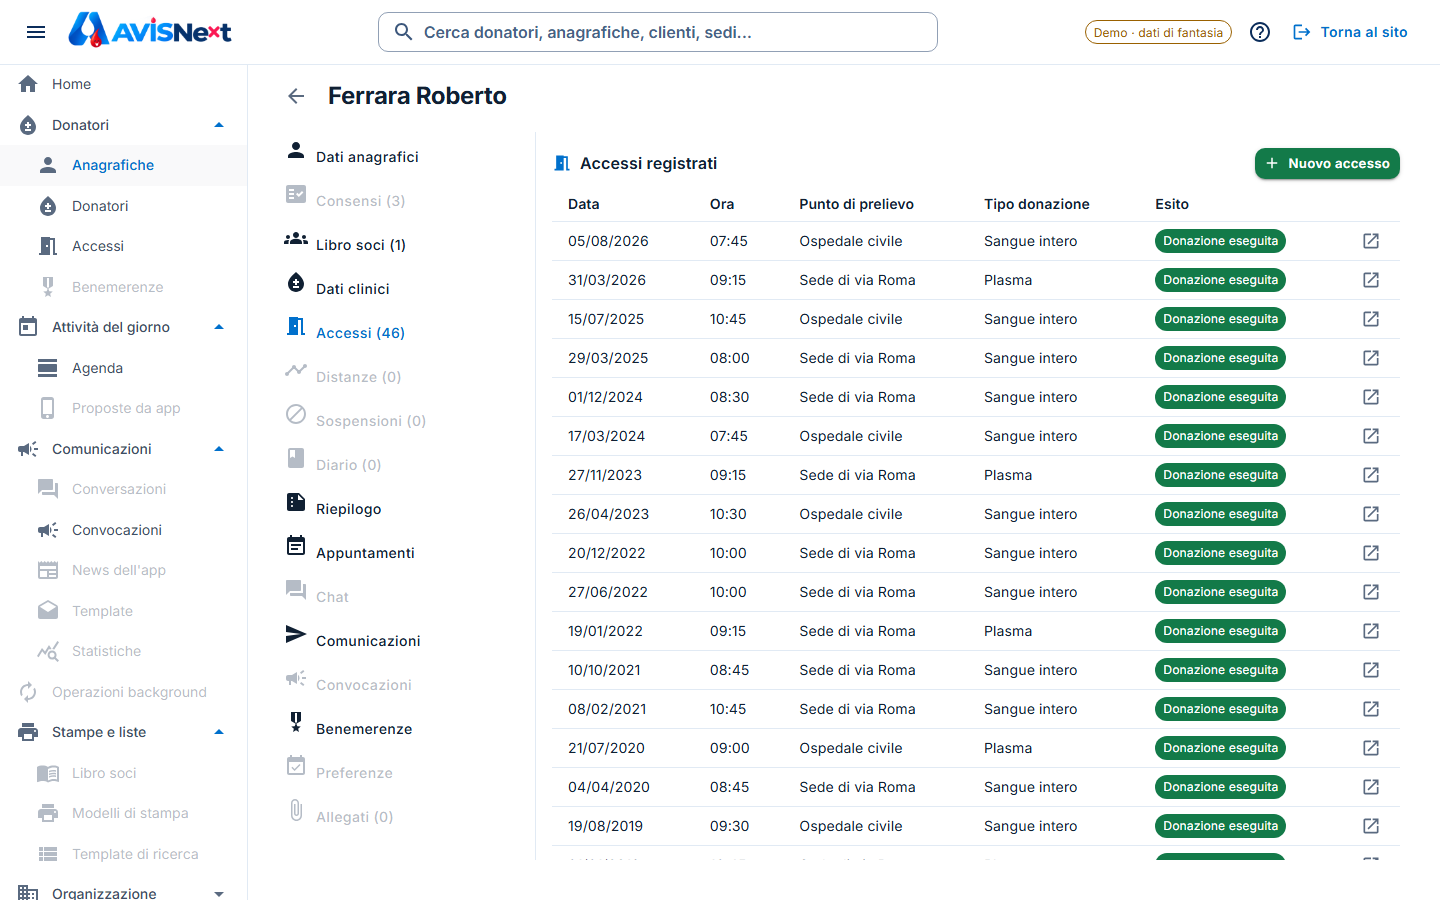Open details icon for the 19/01/2022 access
Viewport: 1440px width, 900px height.
[x=1371, y=631]
